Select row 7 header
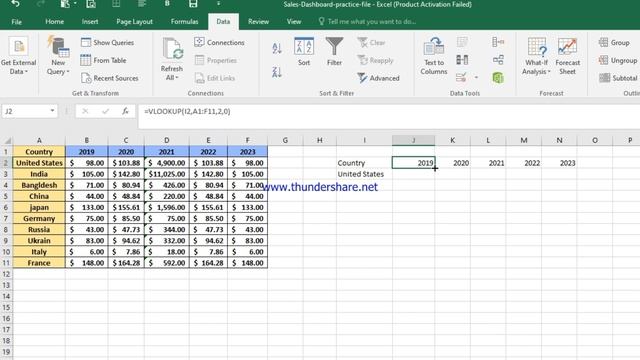Image resolution: width=640 pixels, height=360 pixels. pos(6,218)
